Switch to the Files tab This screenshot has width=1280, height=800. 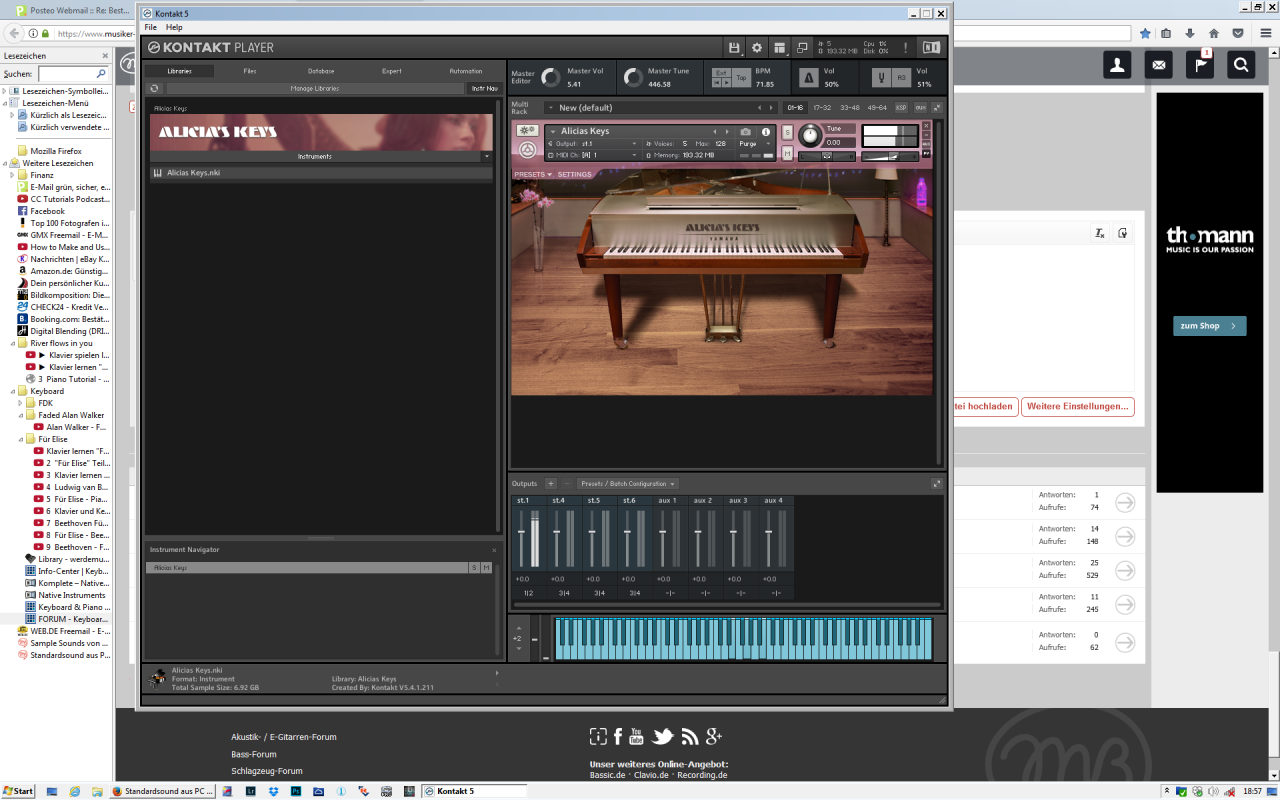(x=250, y=71)
